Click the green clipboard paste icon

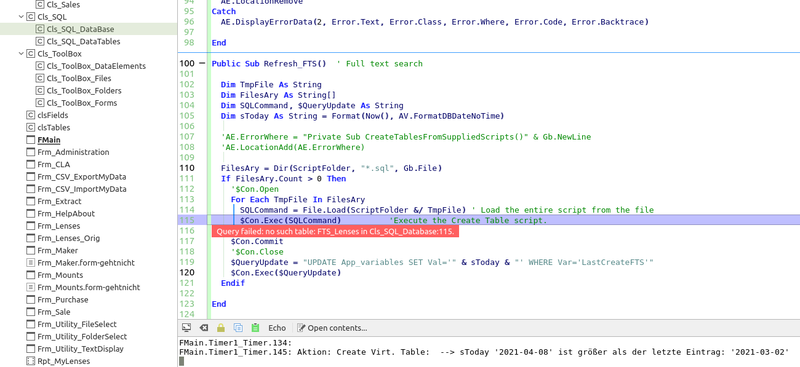coord(255,328)
